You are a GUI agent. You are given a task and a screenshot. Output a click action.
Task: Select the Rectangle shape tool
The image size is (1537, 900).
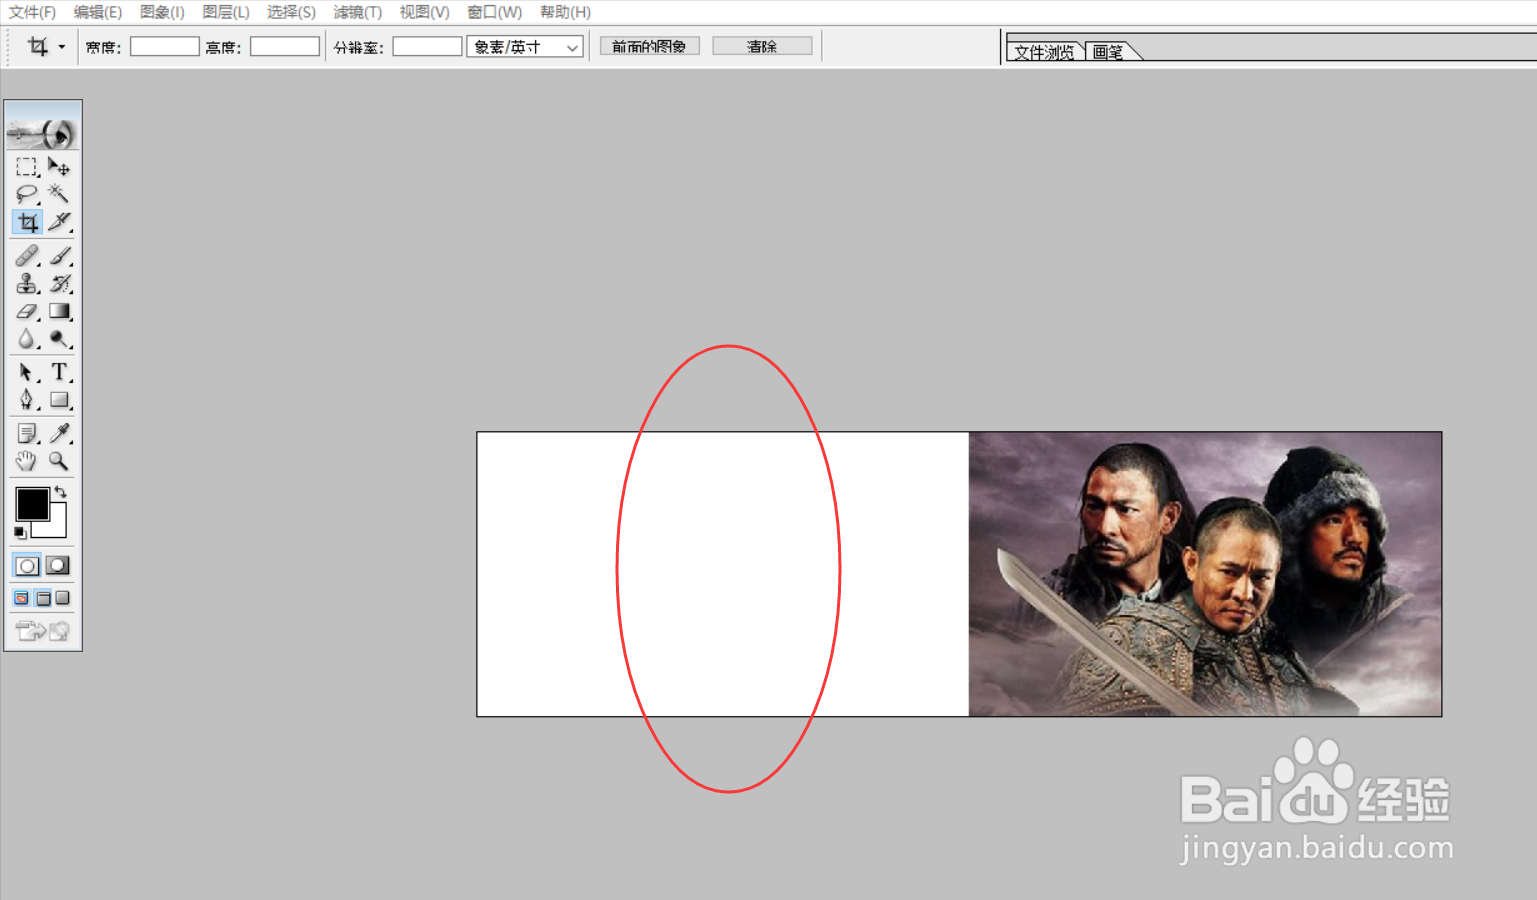pos(59,400)
